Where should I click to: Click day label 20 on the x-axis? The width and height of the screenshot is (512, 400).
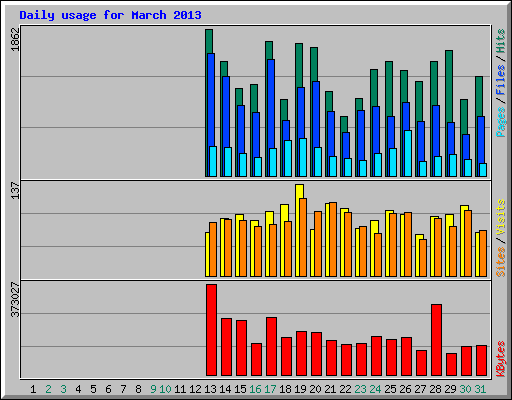(315, 389)
